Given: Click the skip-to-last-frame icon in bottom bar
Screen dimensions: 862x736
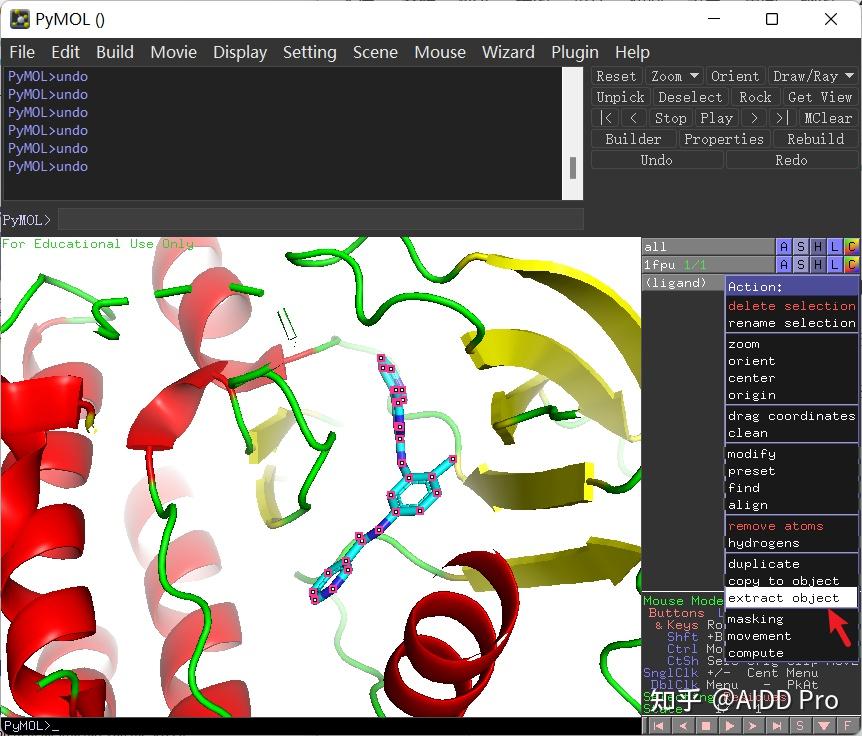Looking at the screenshot, I should click(776, 726).
